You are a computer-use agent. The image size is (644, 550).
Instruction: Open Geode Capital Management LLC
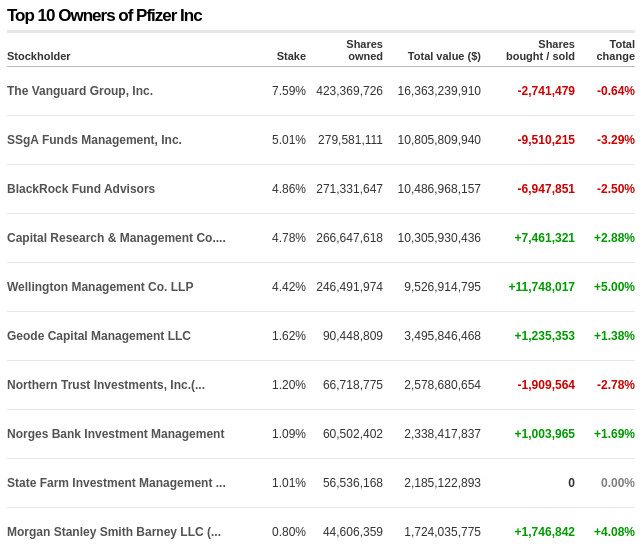pyautogui.click(x=99, y=336)
